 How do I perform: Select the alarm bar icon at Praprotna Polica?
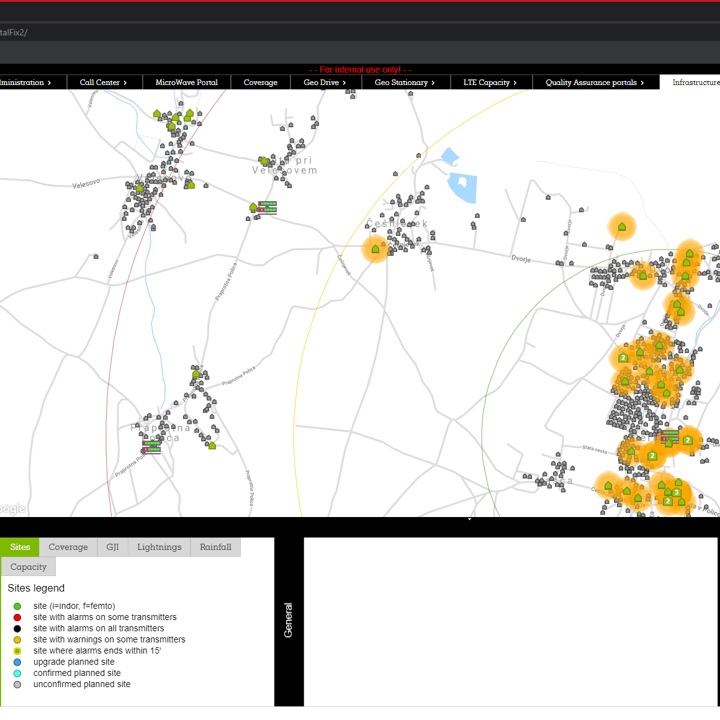(152, 448)
